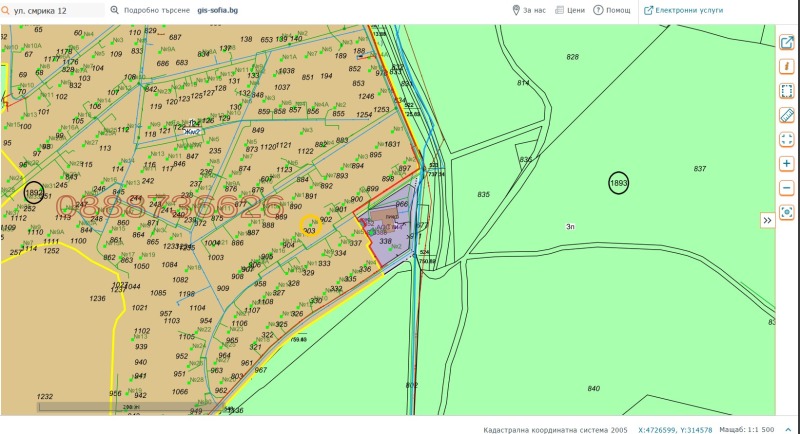
Task: Click the Жм2 zone label on map
Action: click(191, 131)
